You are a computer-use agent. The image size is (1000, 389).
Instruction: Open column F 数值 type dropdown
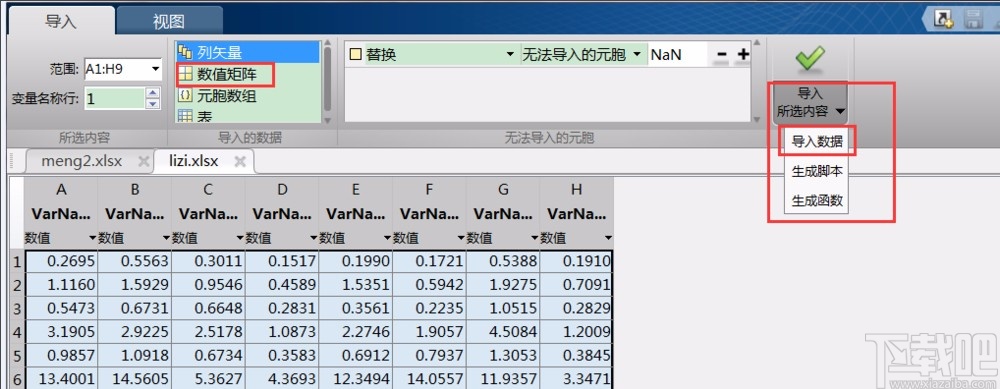coord(461,239)
